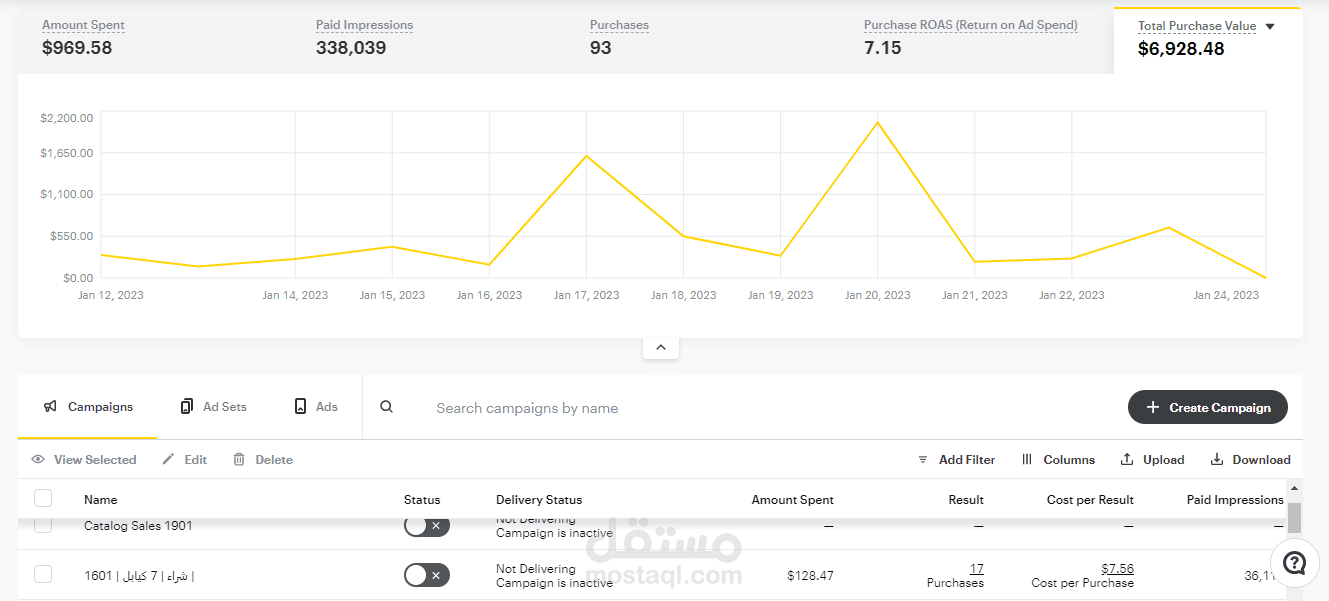Viewport: 1329px width, 601px height.
Task: Open the Total Purchase Value metric dropdown
Action: 1270,27
